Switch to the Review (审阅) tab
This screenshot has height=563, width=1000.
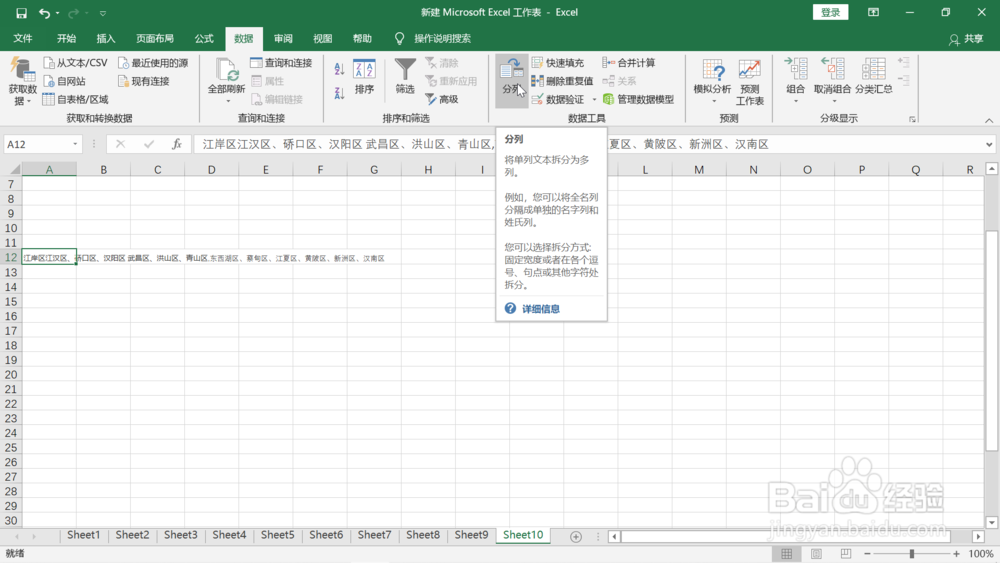coord(283,38)
